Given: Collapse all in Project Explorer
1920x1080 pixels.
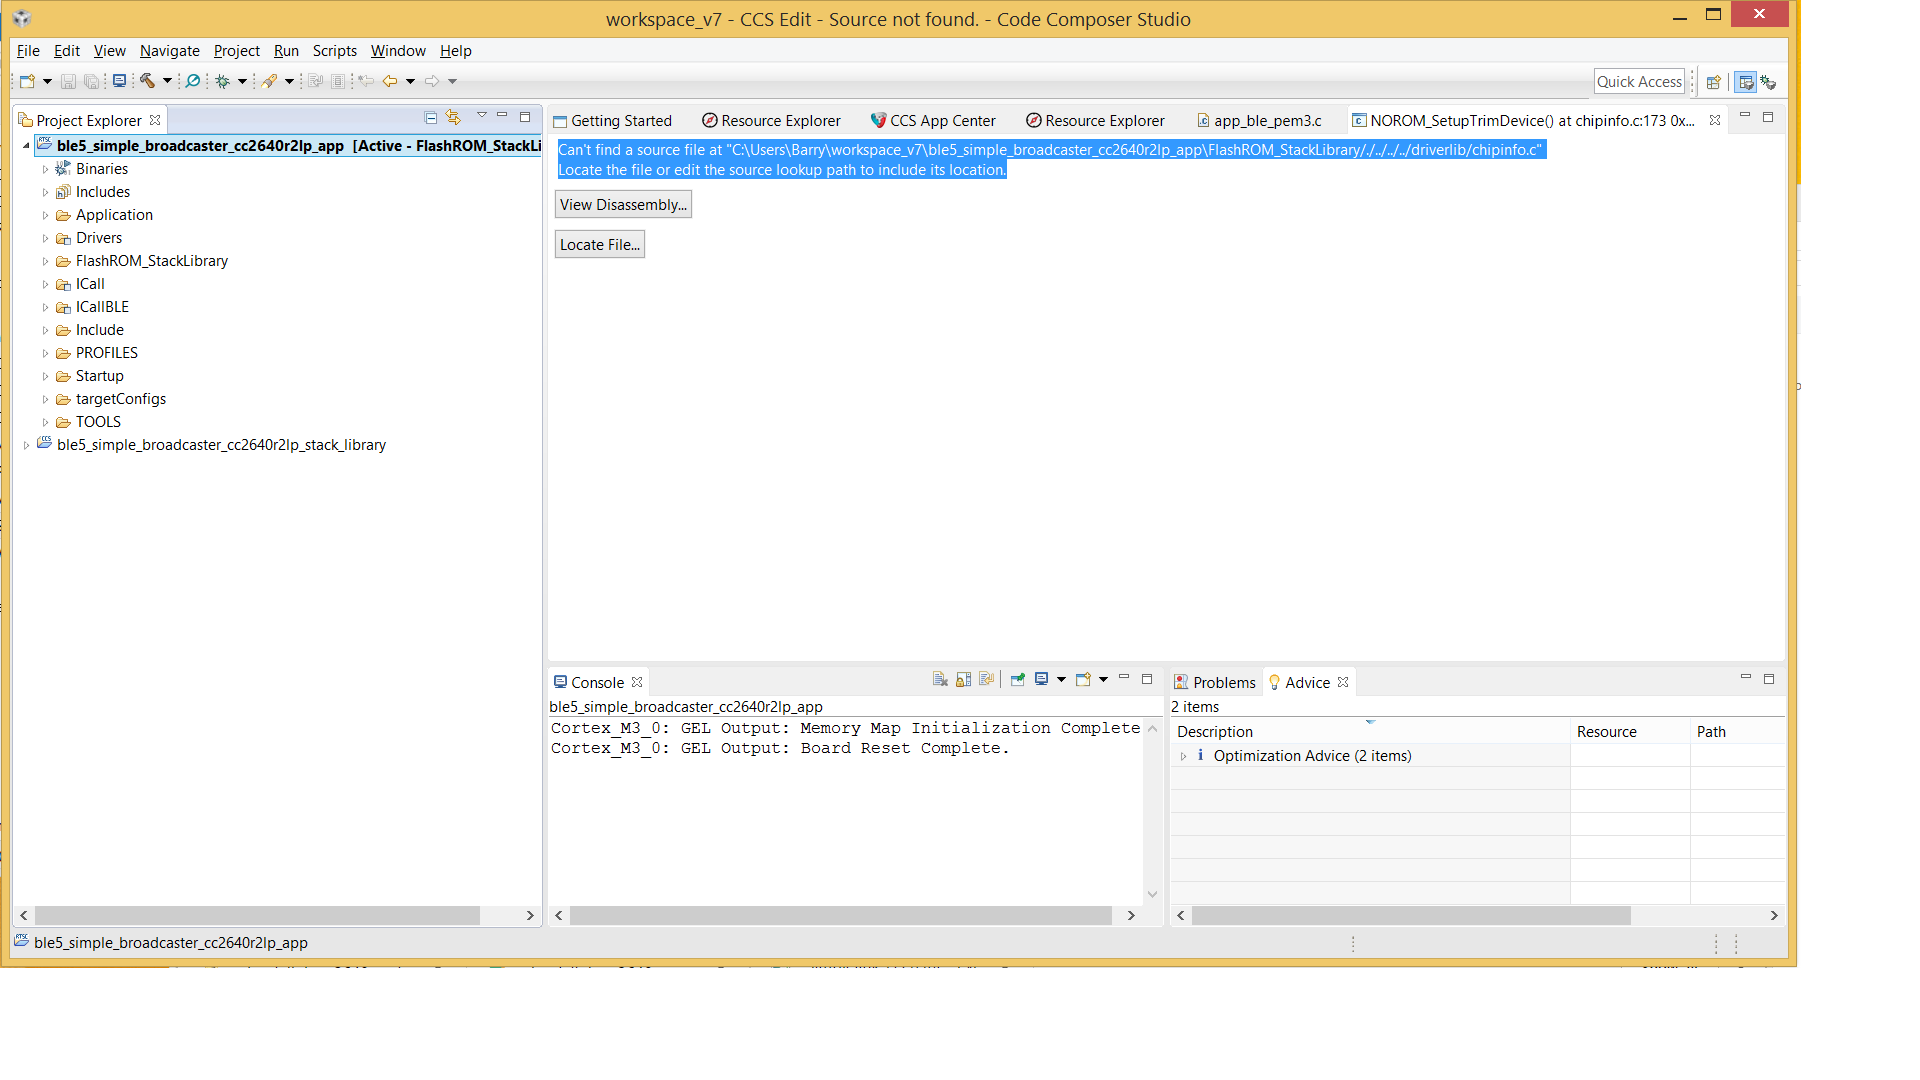Looking at the screenshot, I should point(431,118).
